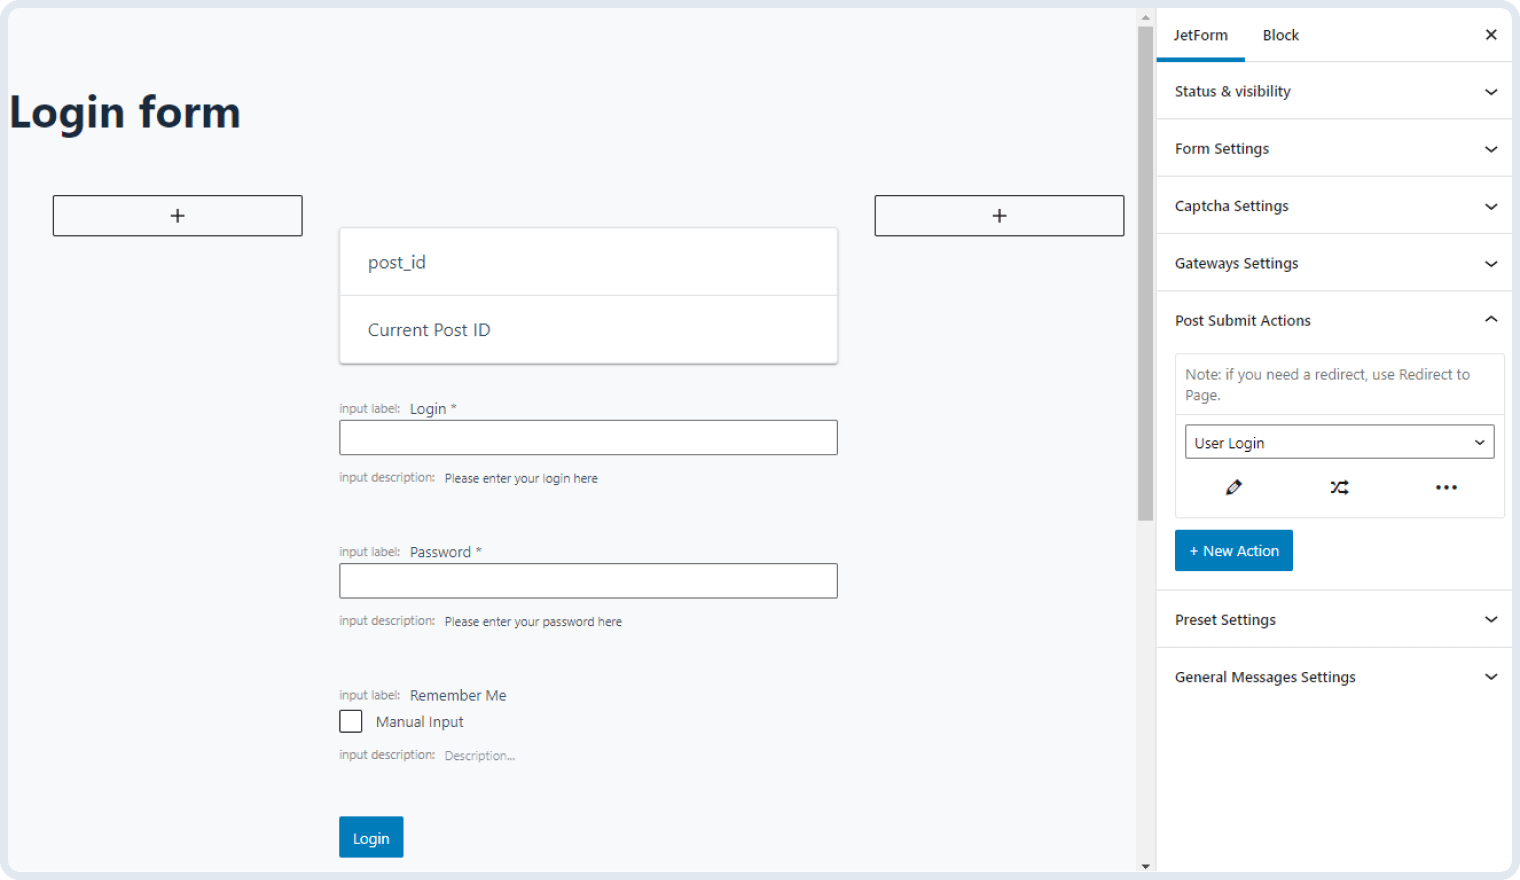Open the edit settings for User Login action
Viewport: 1520px width, 880px height.
(x=1233, y=487)
